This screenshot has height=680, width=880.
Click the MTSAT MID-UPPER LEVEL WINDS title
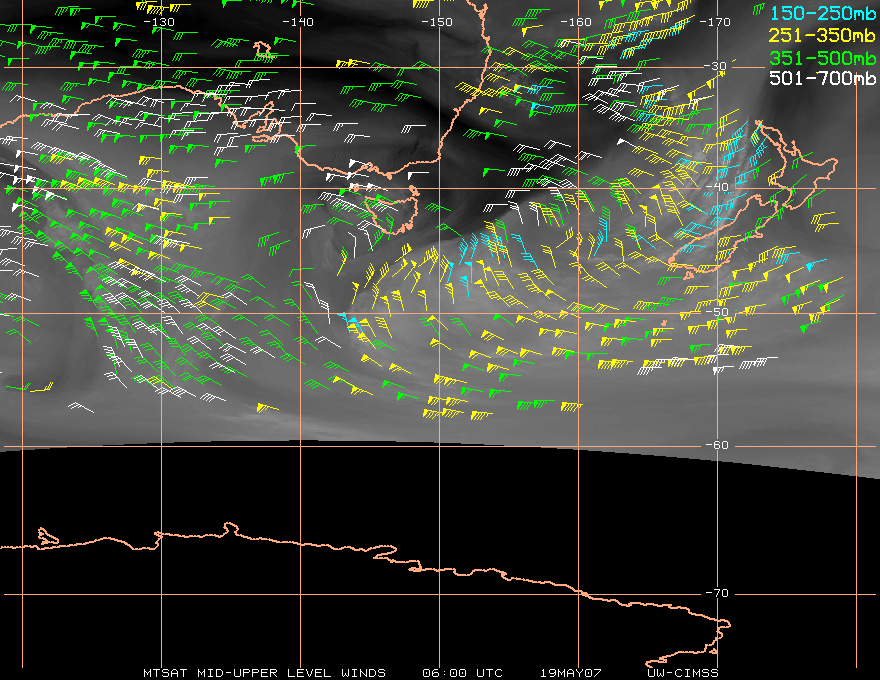coord(264,673)
